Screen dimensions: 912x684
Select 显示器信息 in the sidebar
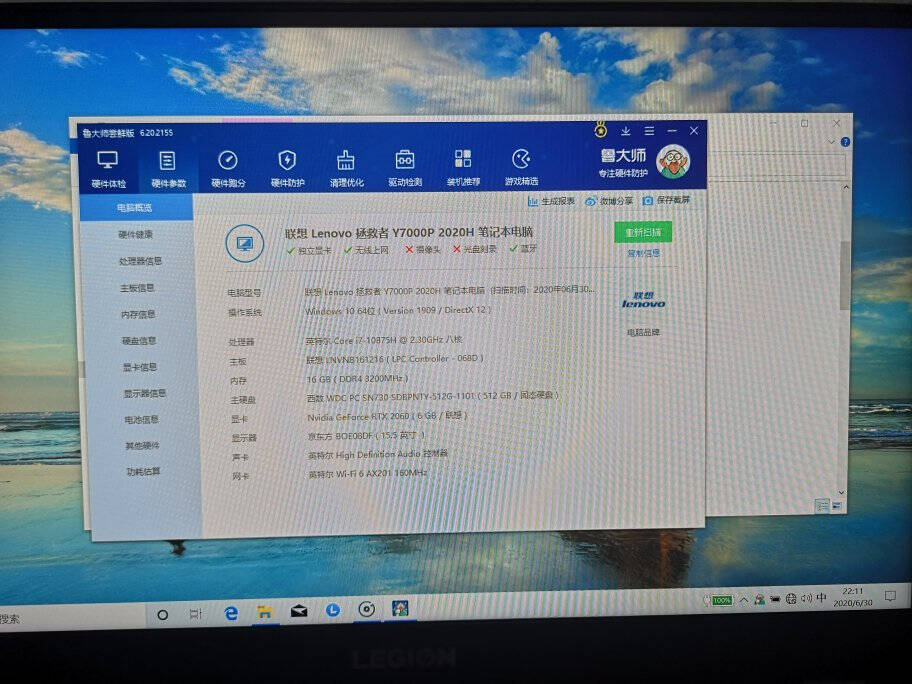[x=145, y=394]
